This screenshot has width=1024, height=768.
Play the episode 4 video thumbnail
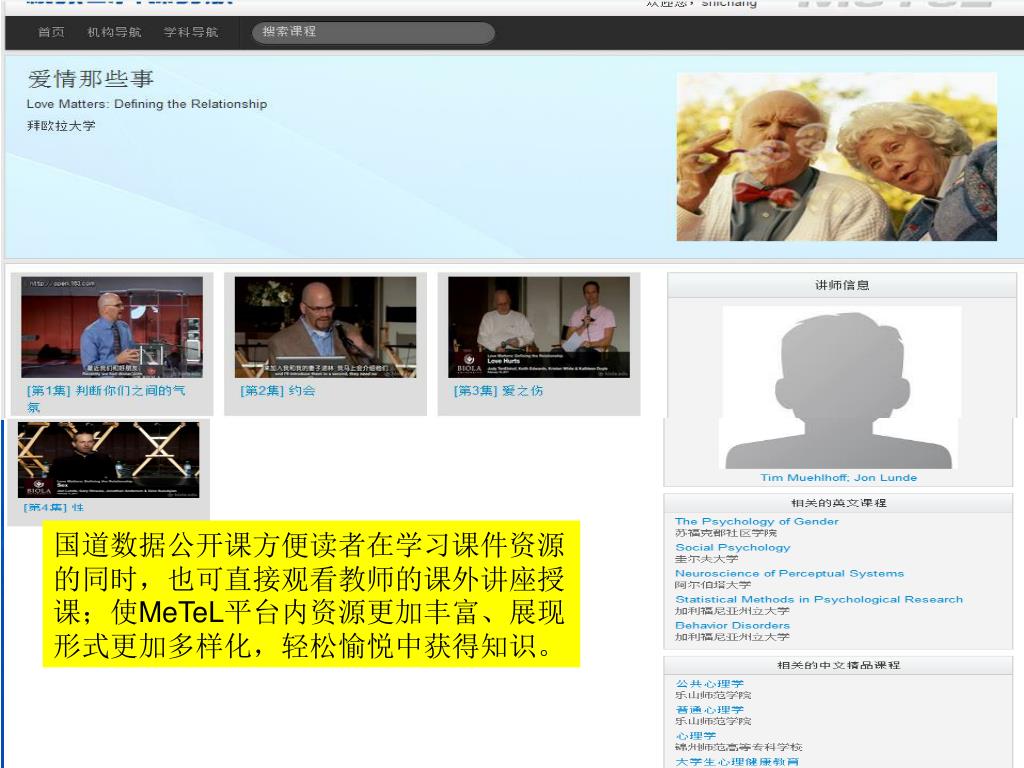108,460
